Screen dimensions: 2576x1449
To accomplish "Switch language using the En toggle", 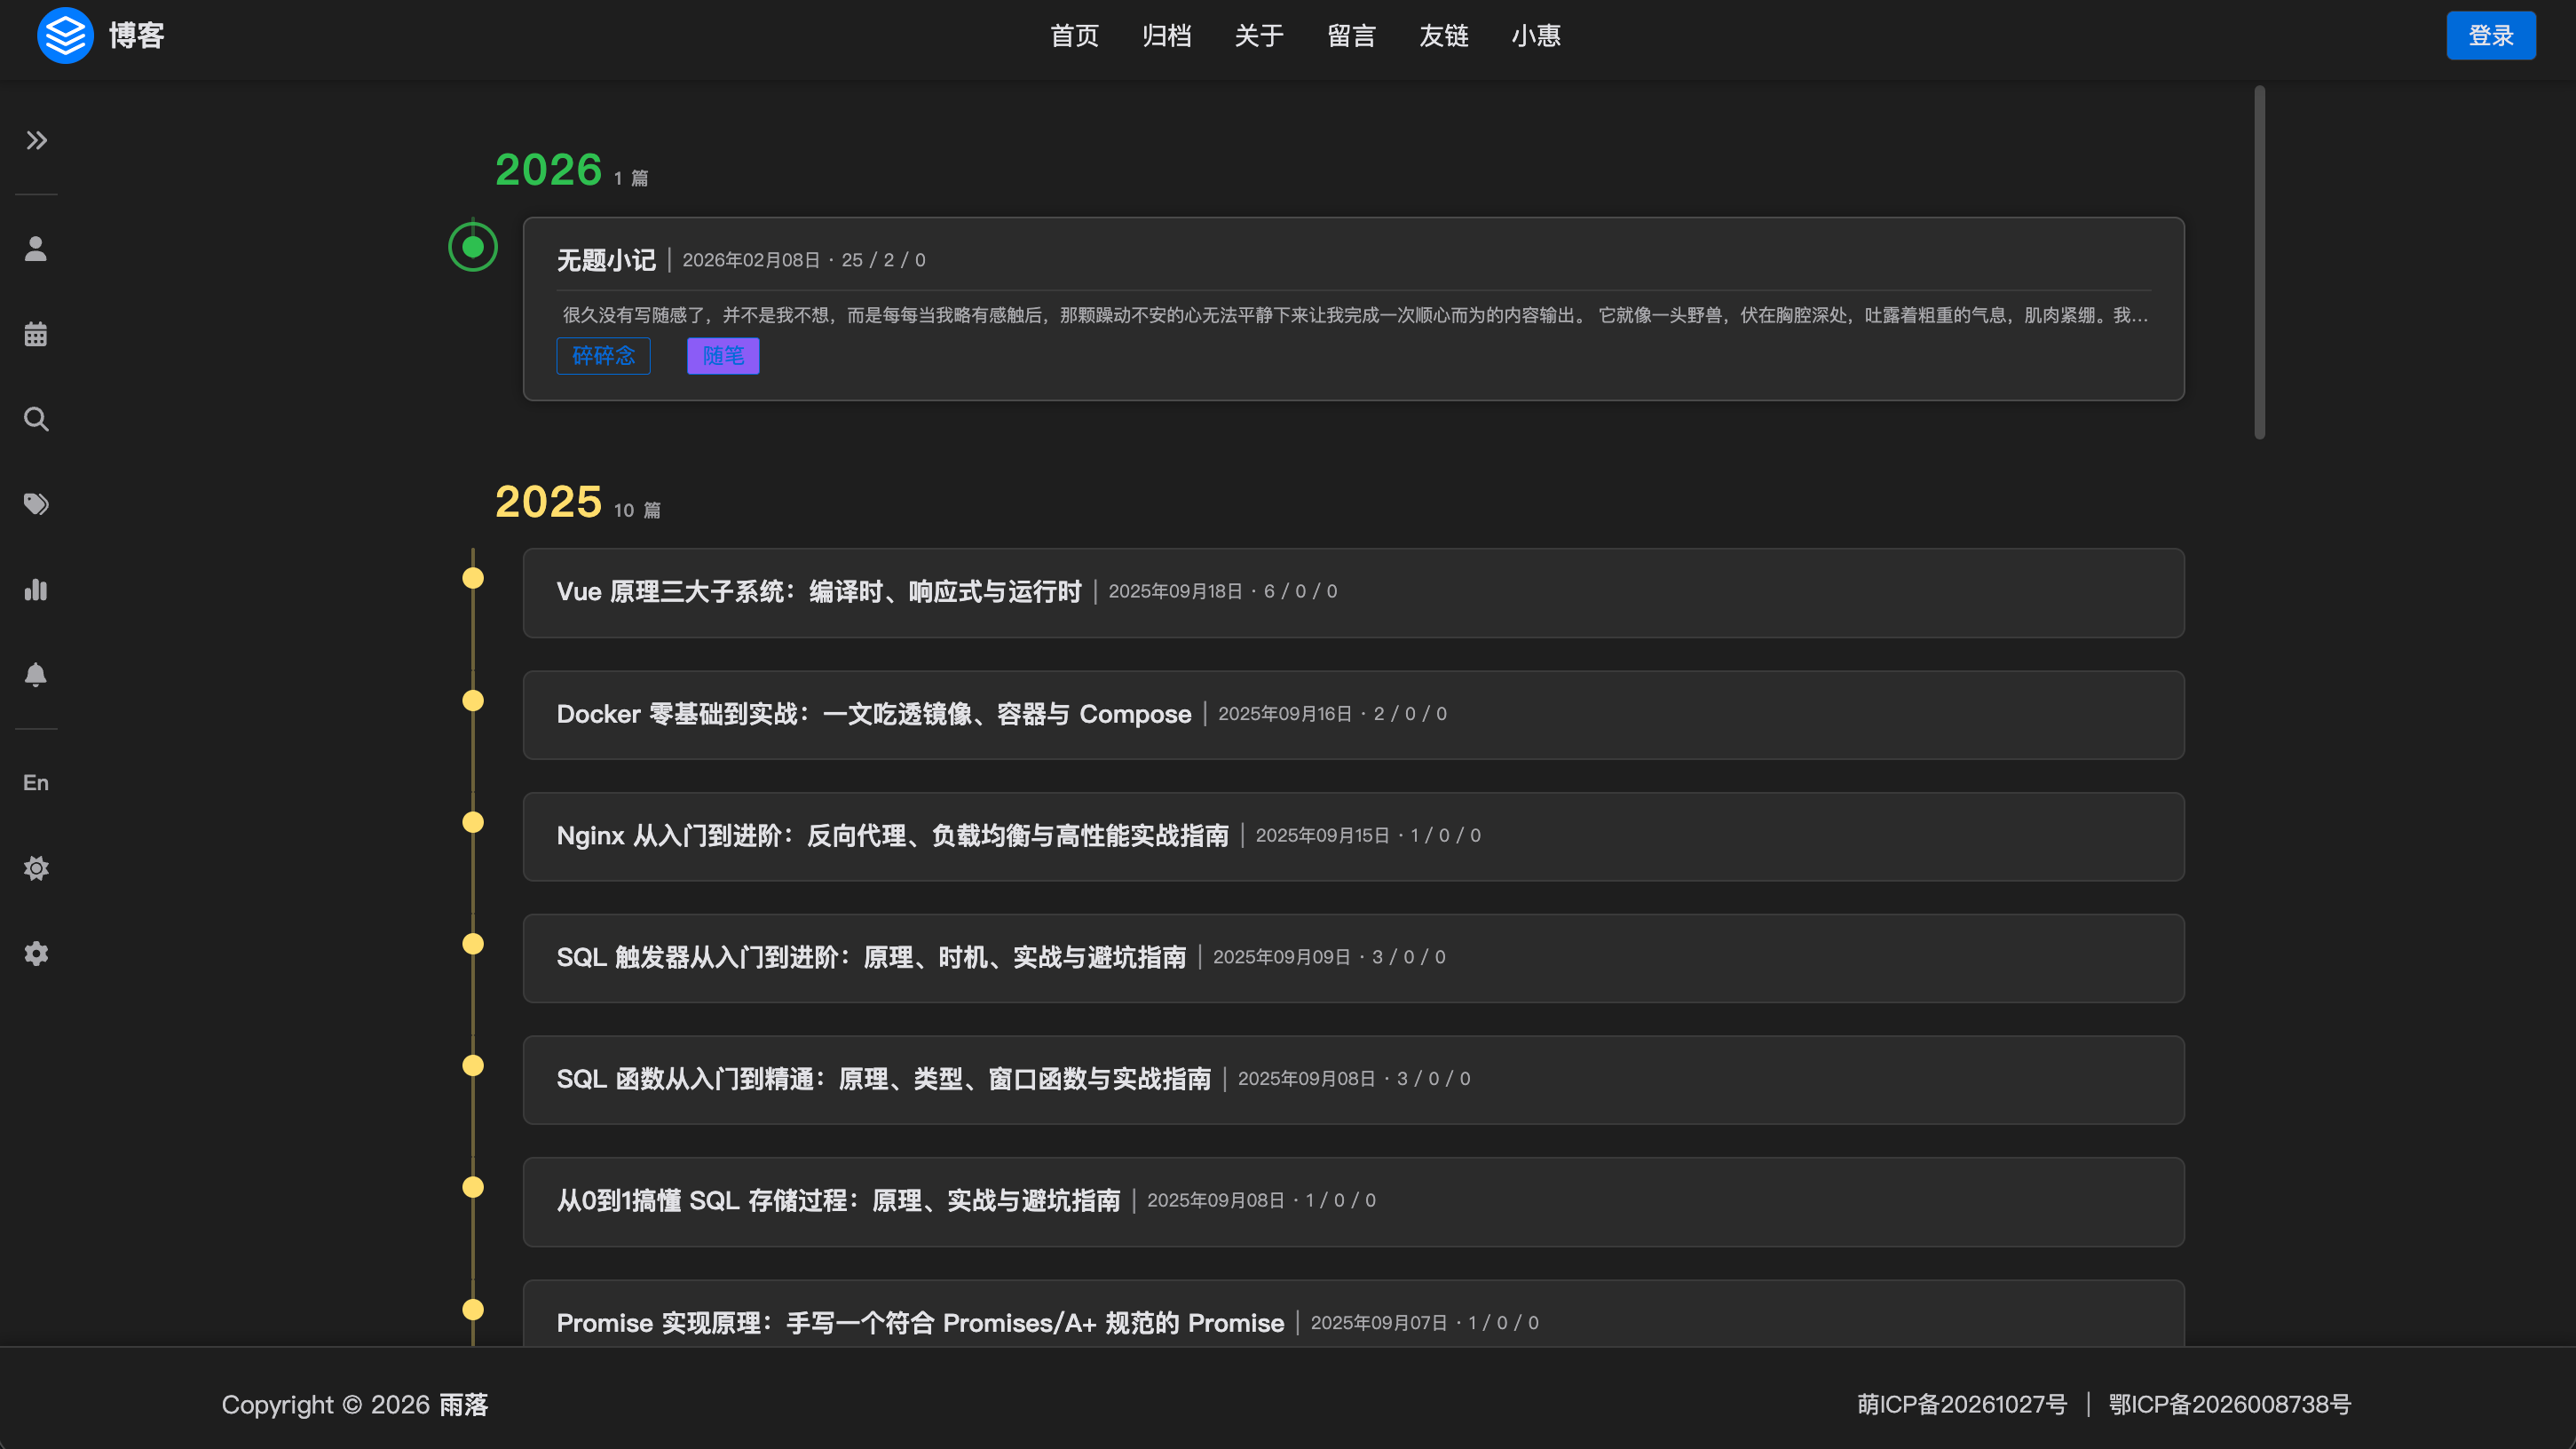I will pos(36,782).
